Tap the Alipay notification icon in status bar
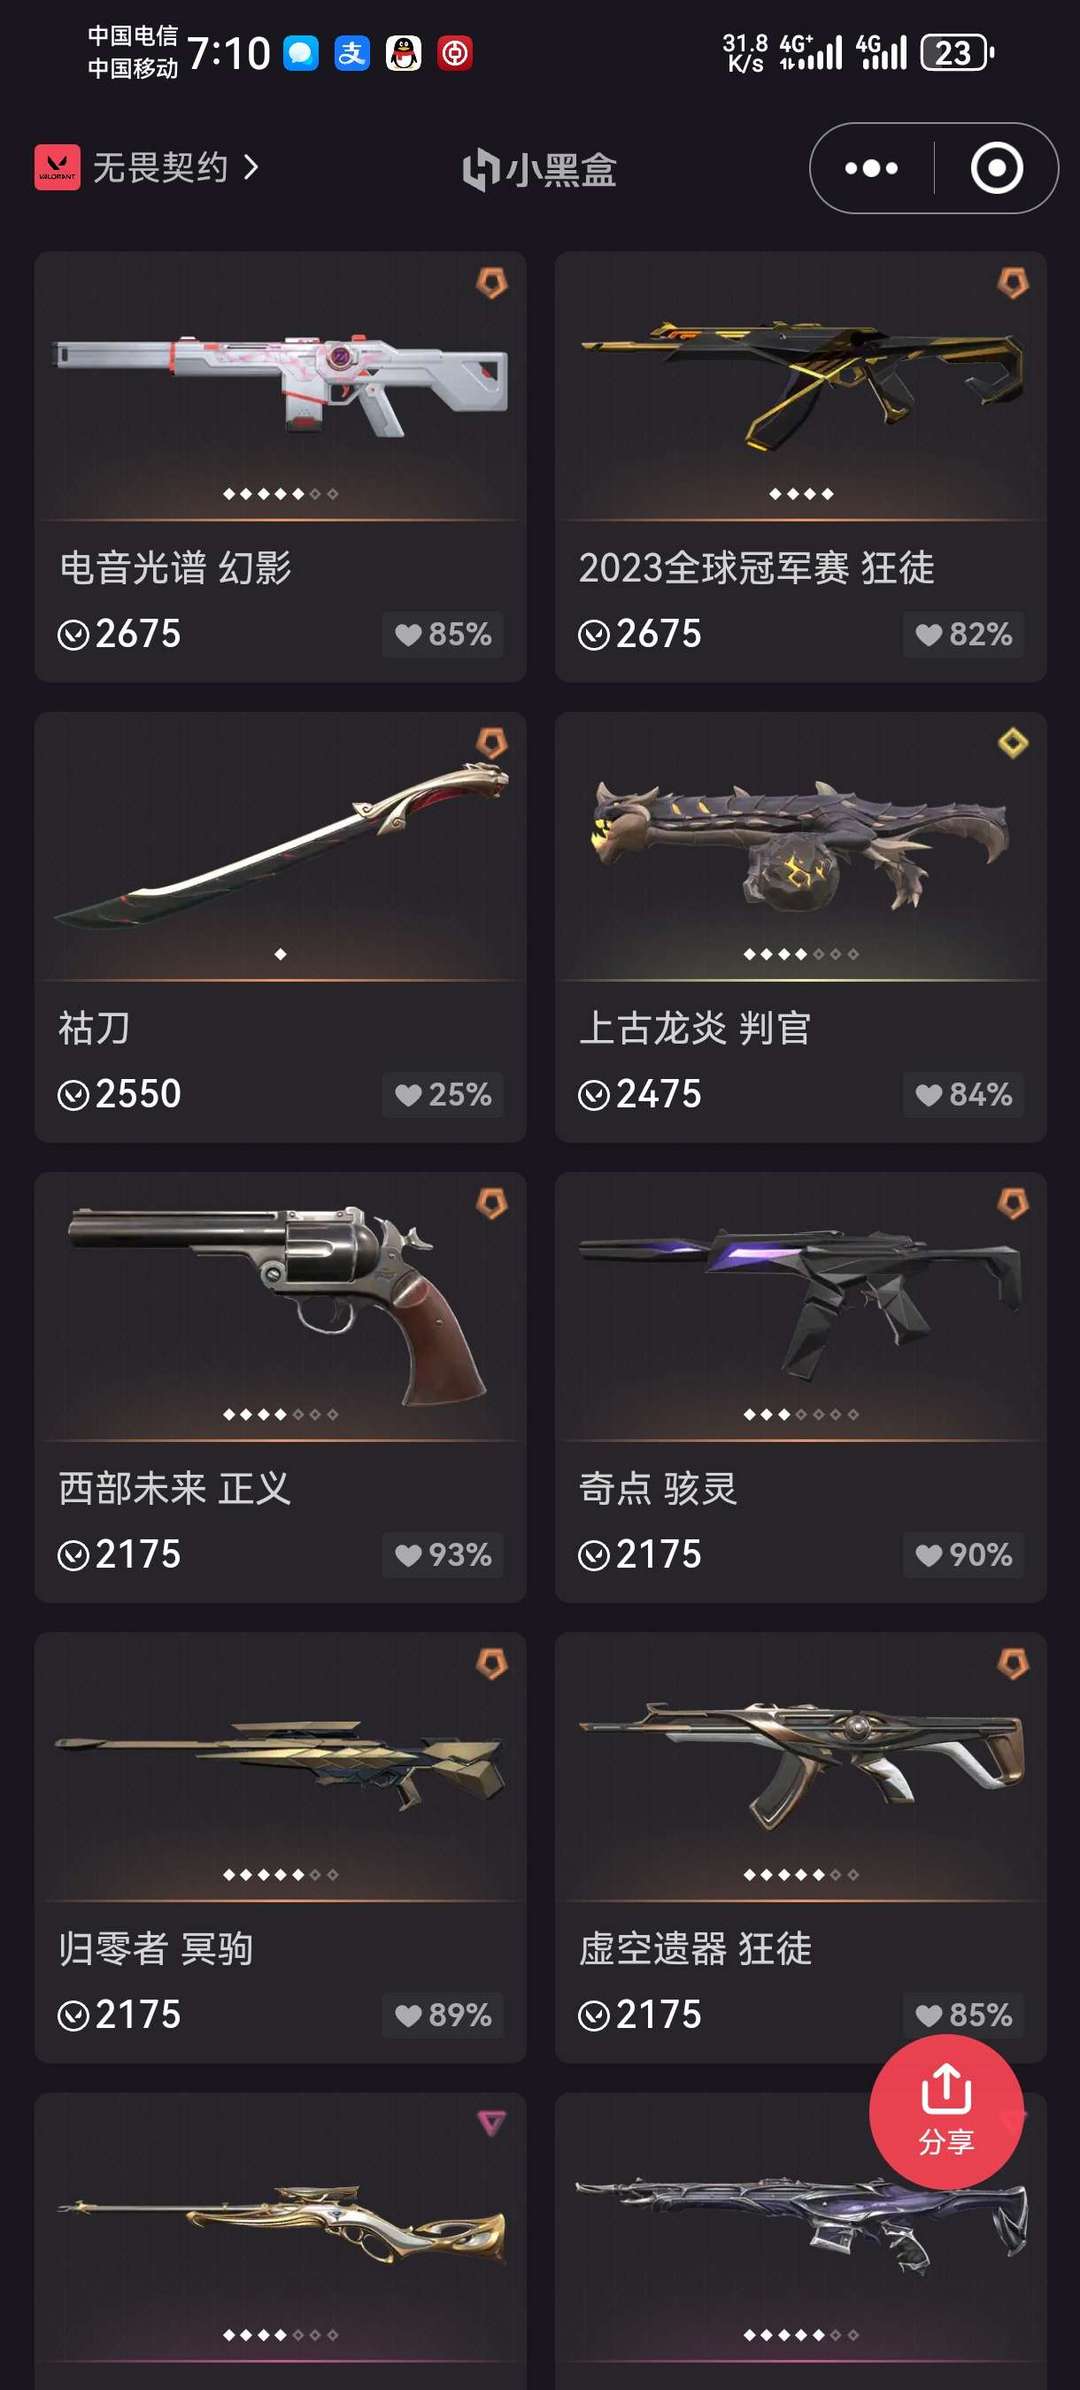This screenshot has height=2390, width=1080. click(x=352, y=53)
